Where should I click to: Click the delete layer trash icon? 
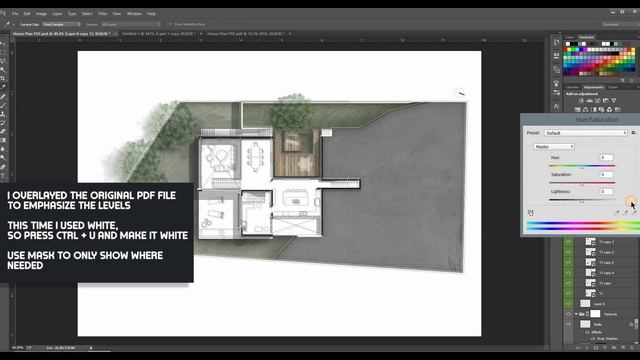coord(631,348)
